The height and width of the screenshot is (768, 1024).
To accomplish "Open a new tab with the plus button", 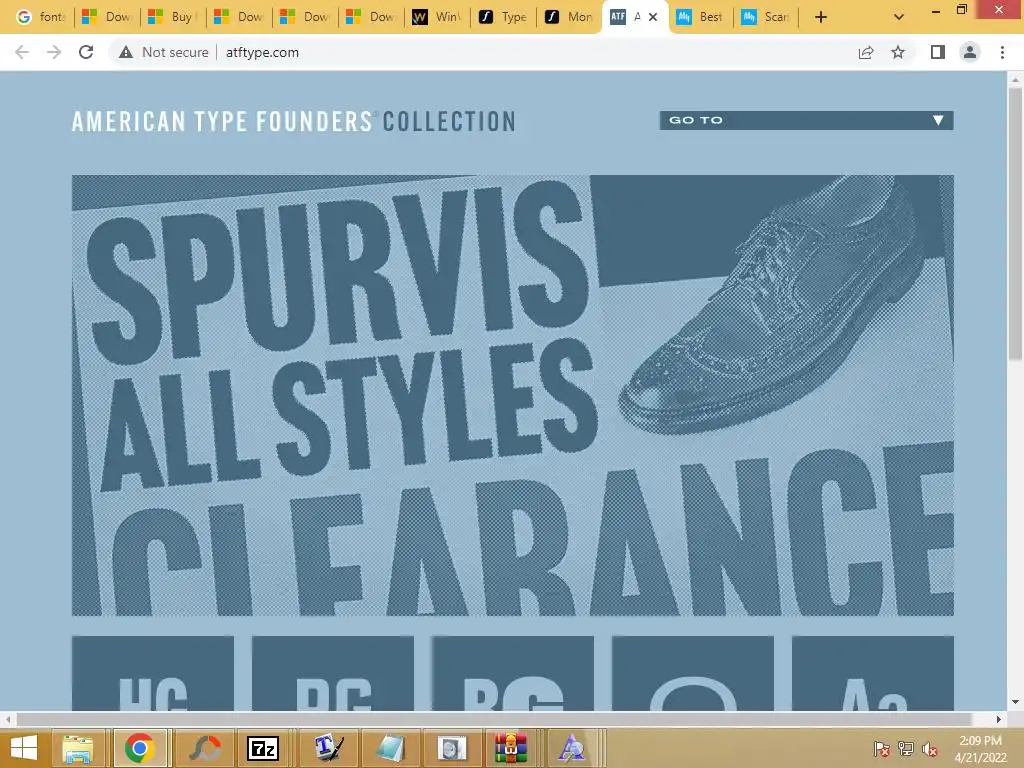I will [x=821, y=17].
